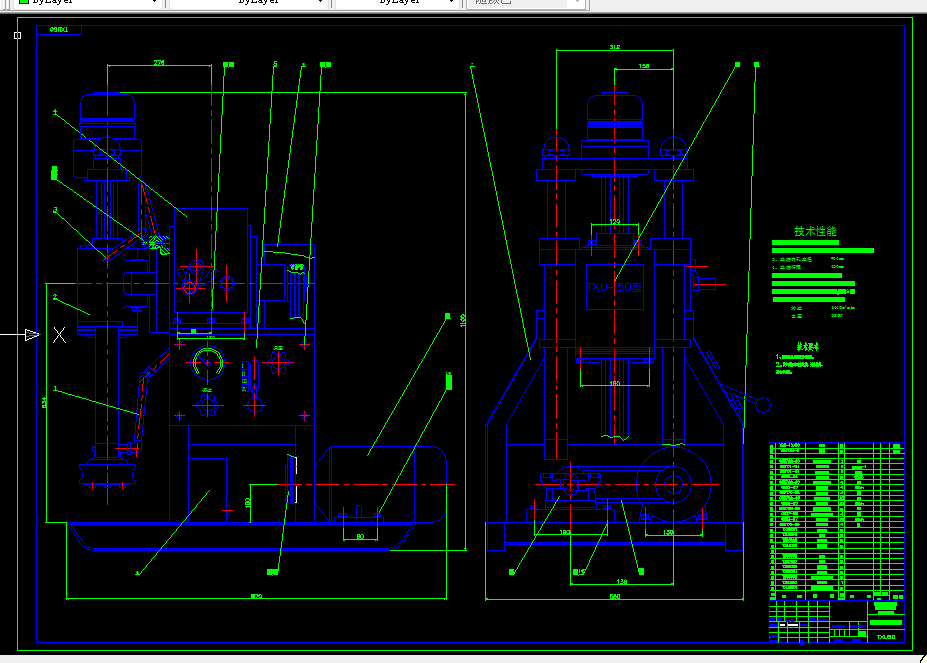Click the UCS X axis icon
Screen dimensions: 927x663
tap(59, 335)
